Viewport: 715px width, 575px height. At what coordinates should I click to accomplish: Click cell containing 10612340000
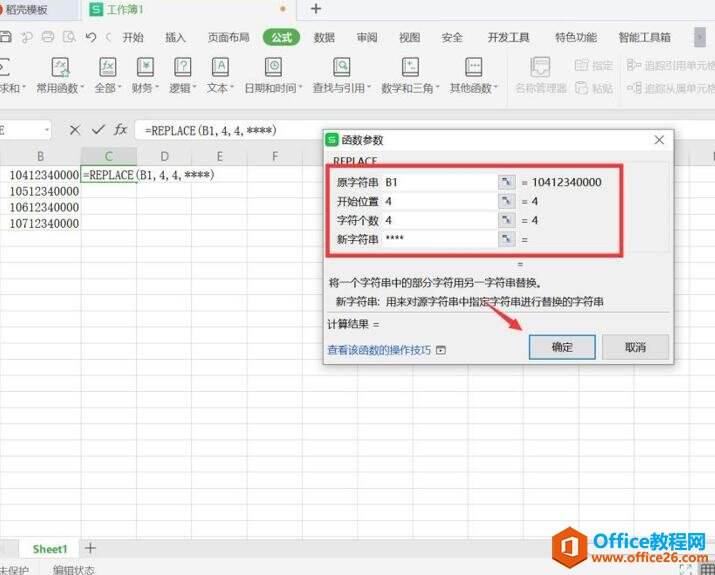pyautogui.click(x=41, y=207)
